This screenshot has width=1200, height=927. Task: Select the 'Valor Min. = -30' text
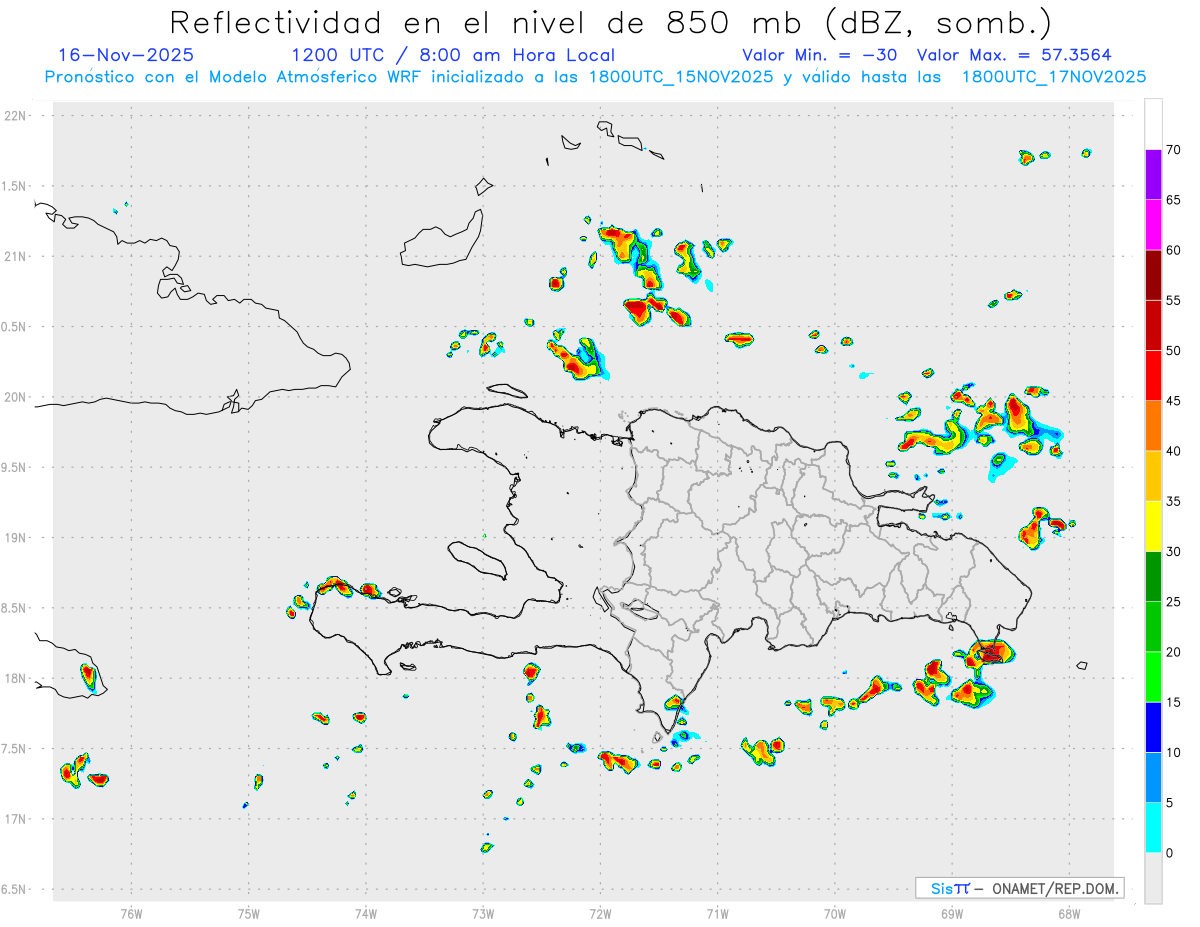[820, 55]
